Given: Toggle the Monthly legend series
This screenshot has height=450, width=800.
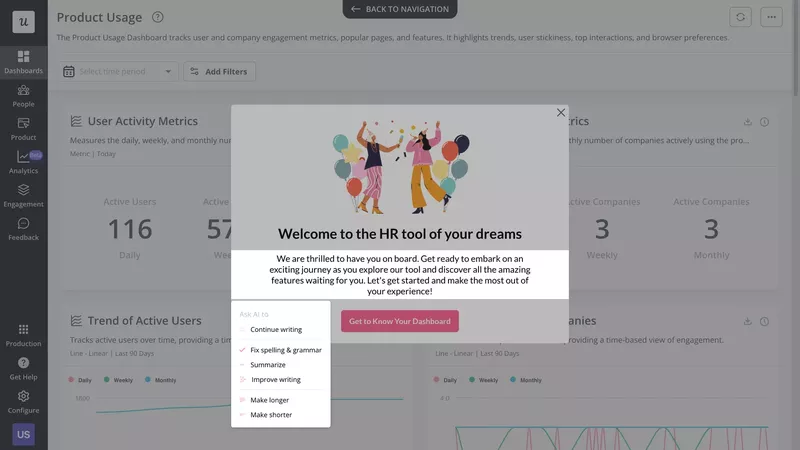Looking at the screenshot, I should click(x=160, y=380).
